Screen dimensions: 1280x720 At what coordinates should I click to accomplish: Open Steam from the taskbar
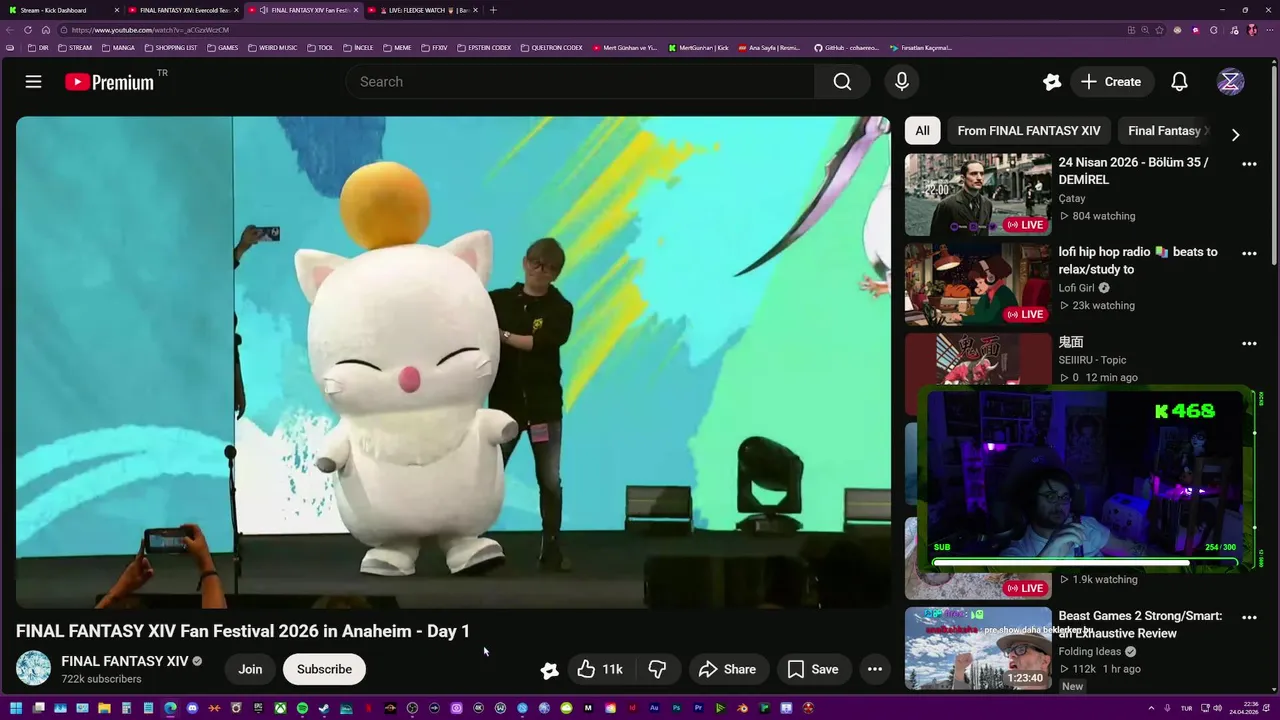point(324,708)
